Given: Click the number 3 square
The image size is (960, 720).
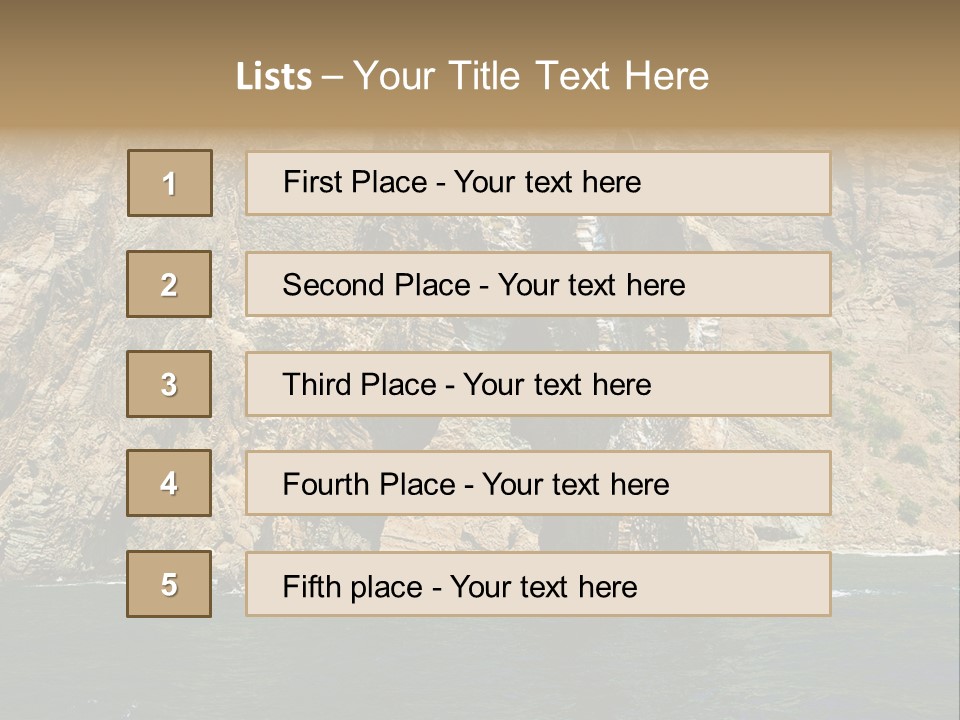Looking at the screenshot, I should pyautogui.click(x=170, y=384).
